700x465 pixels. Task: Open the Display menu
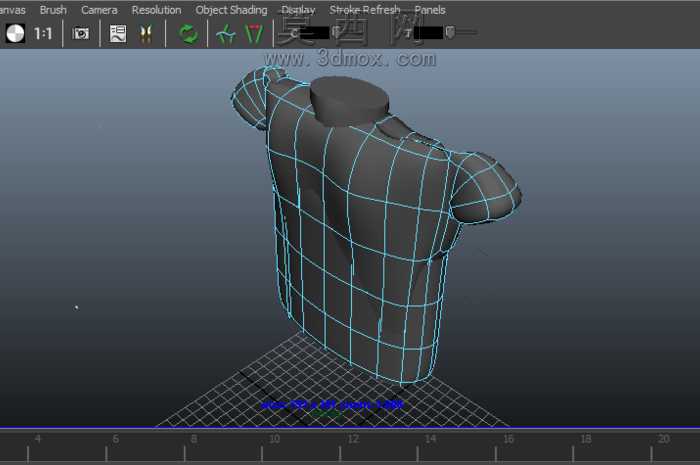pyautogui.click(x=298, y=10)
